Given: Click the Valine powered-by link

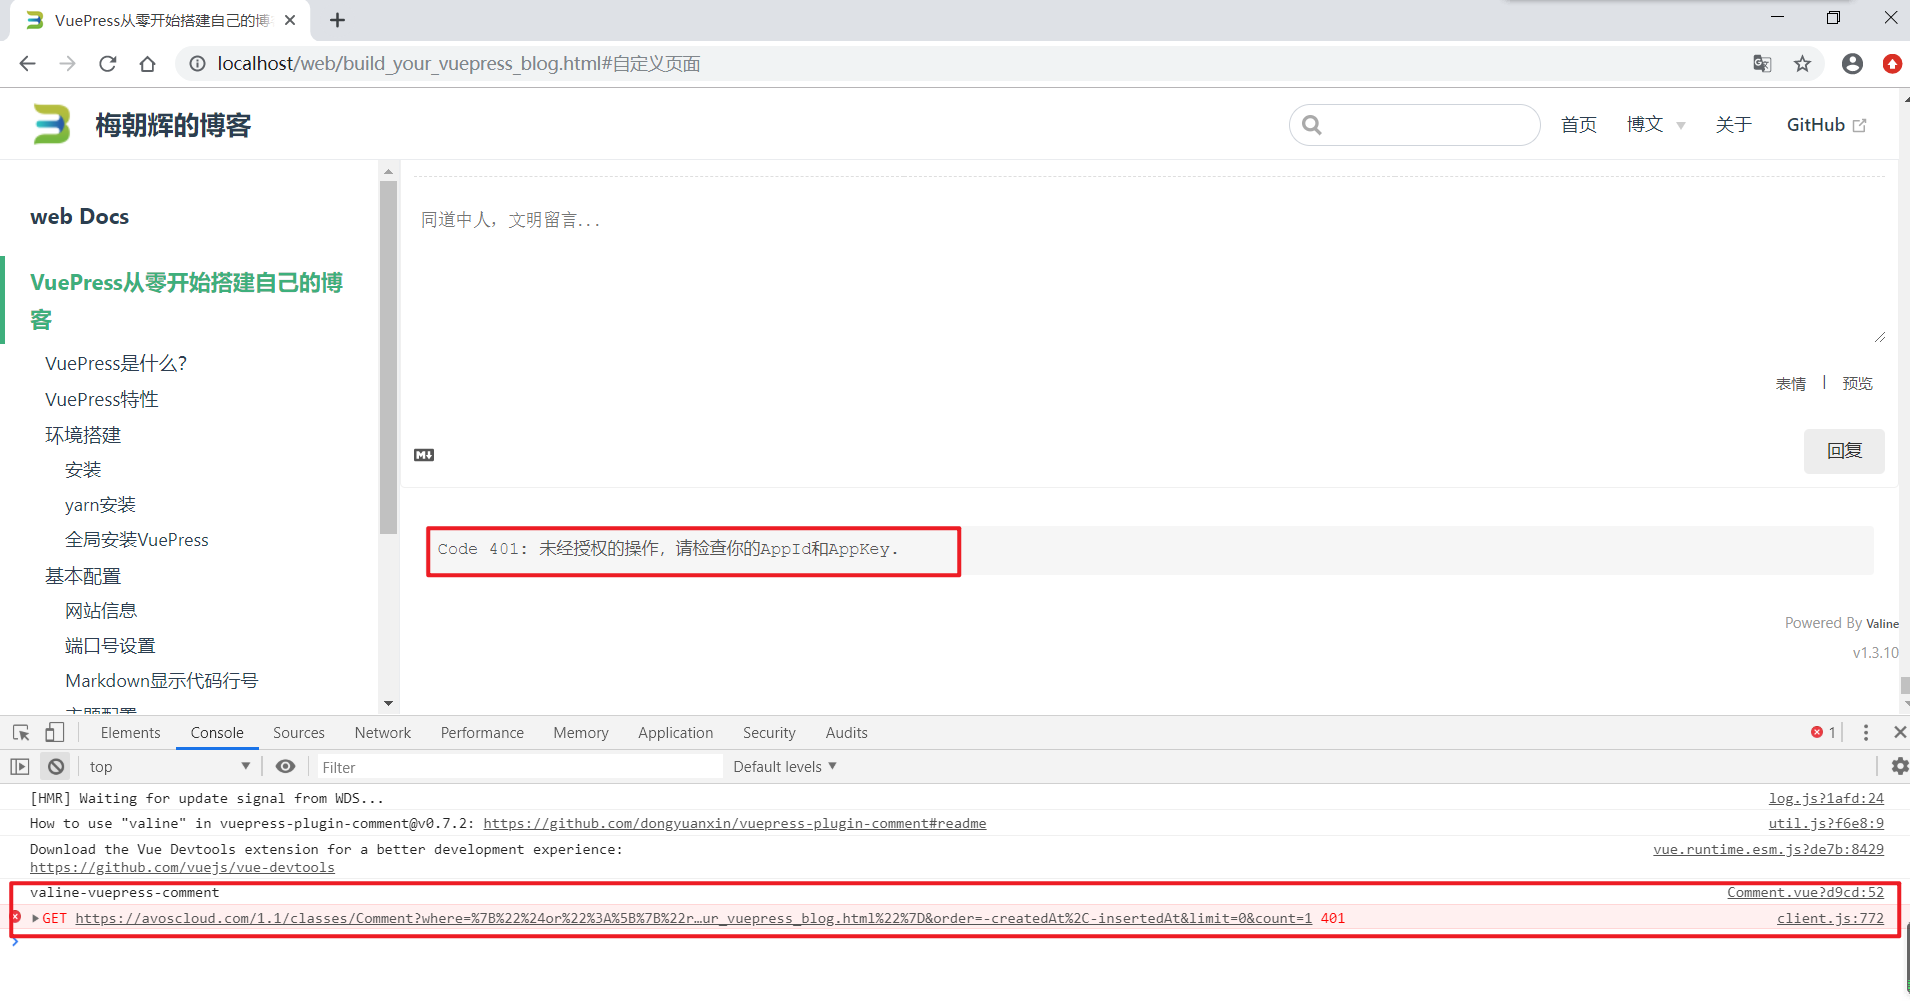Looking at the screenshot, I should [x=1882, y=624].
